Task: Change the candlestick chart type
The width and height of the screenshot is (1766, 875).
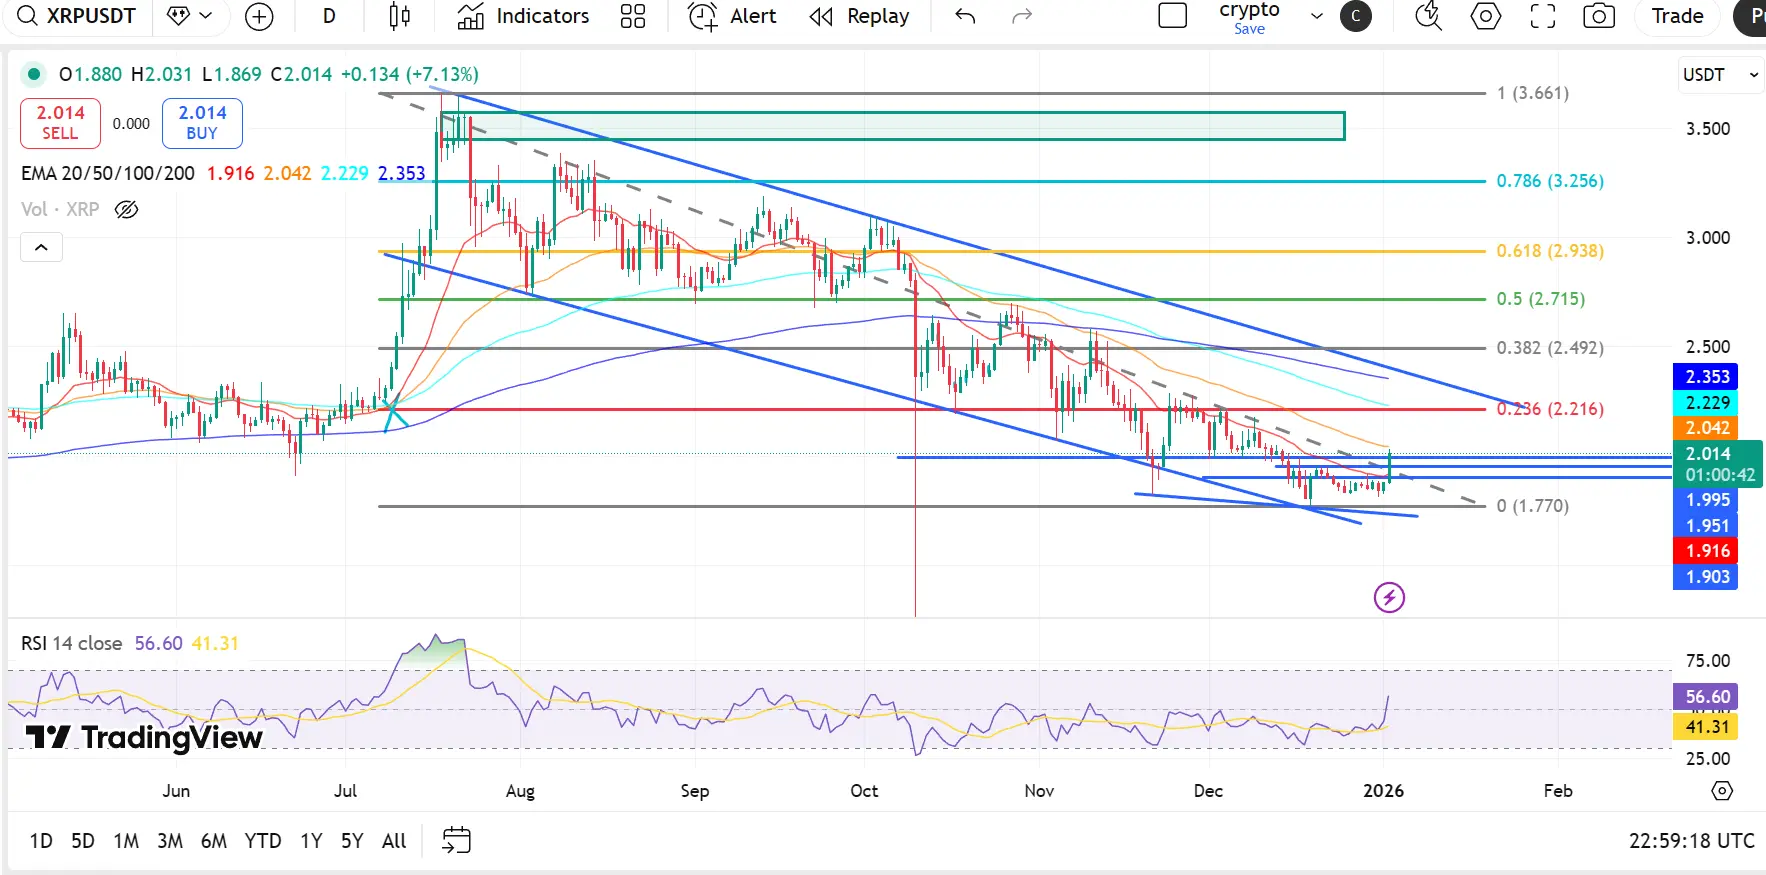Action: tap(399, 16)
